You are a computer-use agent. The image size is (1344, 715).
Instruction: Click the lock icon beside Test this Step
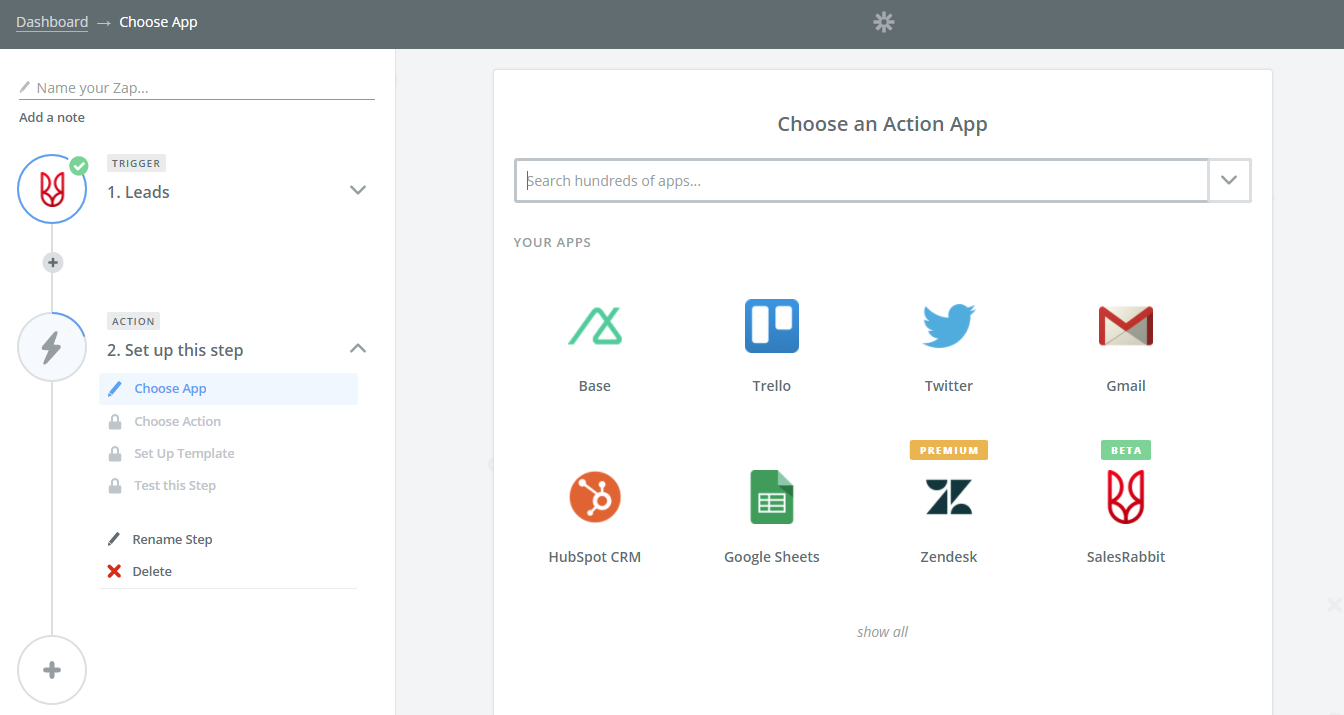point(115,485)
